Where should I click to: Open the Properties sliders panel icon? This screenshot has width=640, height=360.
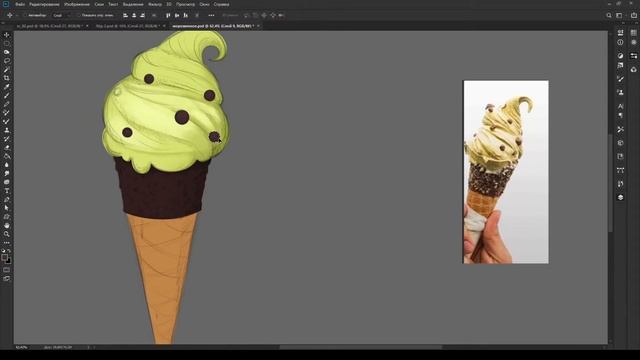tap(634, 56)
